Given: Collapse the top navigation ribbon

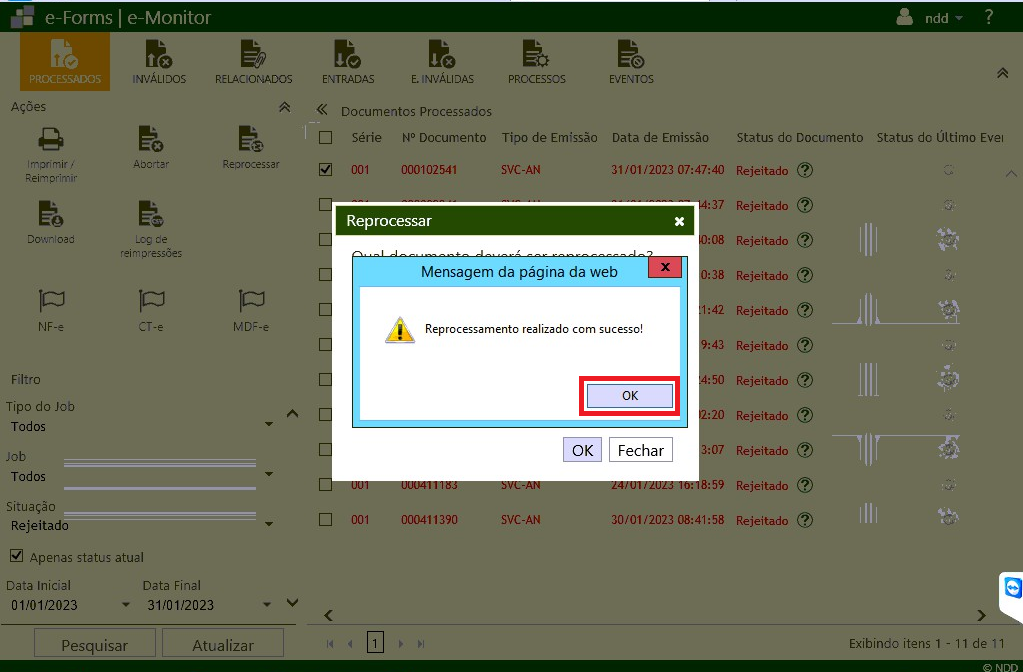Looking at the screenshot, I should point(1003,73).
